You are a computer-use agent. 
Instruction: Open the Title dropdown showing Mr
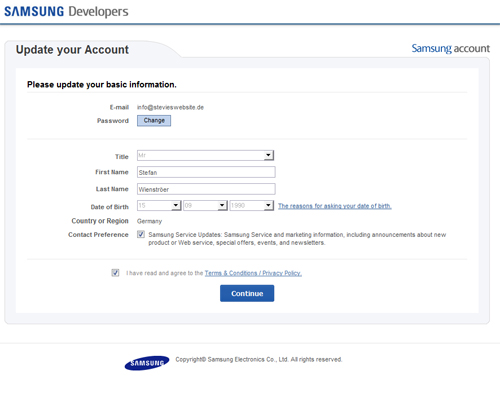pos(206,155)
